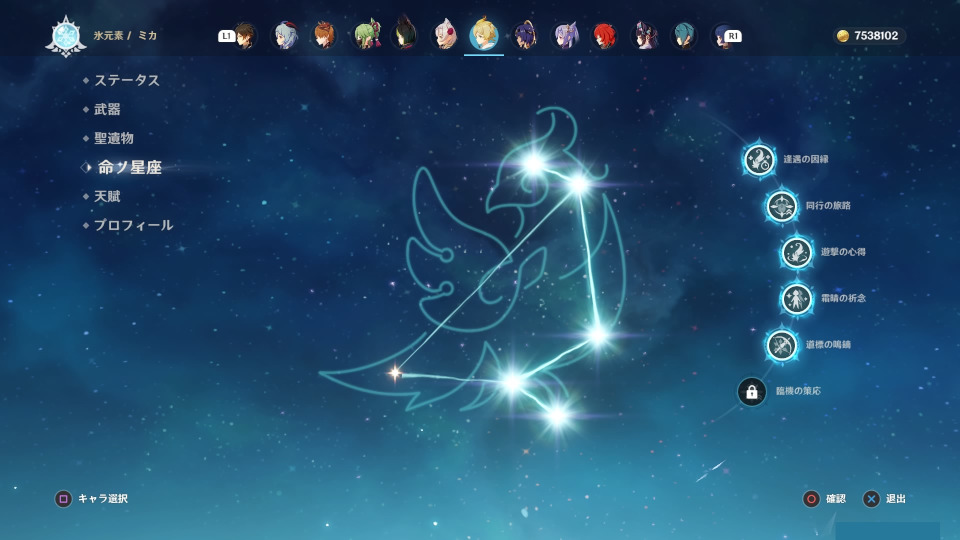
Task: Click the locked 臨機の策応 padlock icon
Action: 752,392
